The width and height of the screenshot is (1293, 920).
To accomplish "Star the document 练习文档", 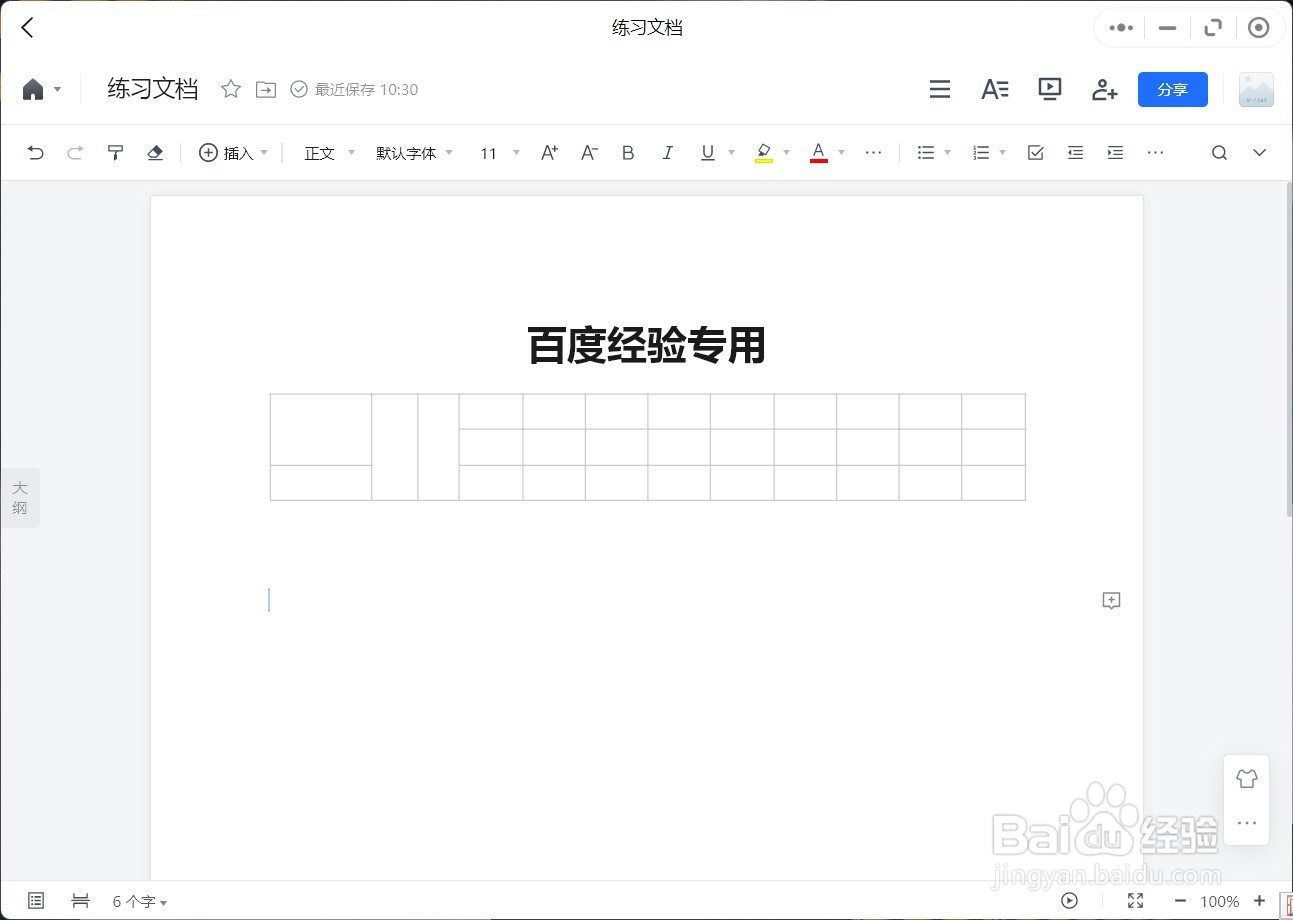I will [231, 89].
